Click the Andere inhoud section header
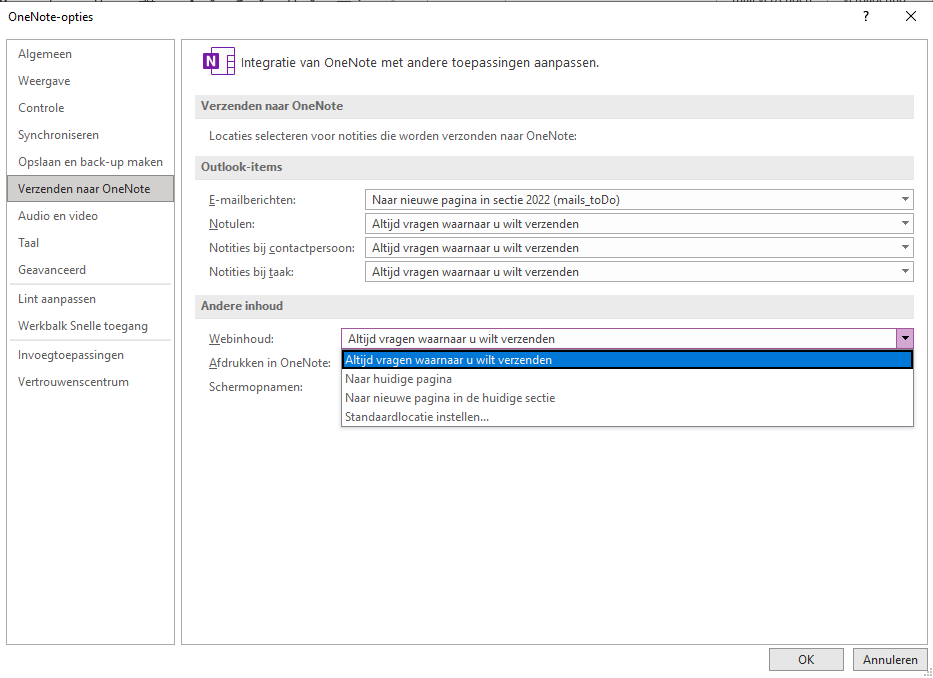Screen dimensions: 933x678 242,306
